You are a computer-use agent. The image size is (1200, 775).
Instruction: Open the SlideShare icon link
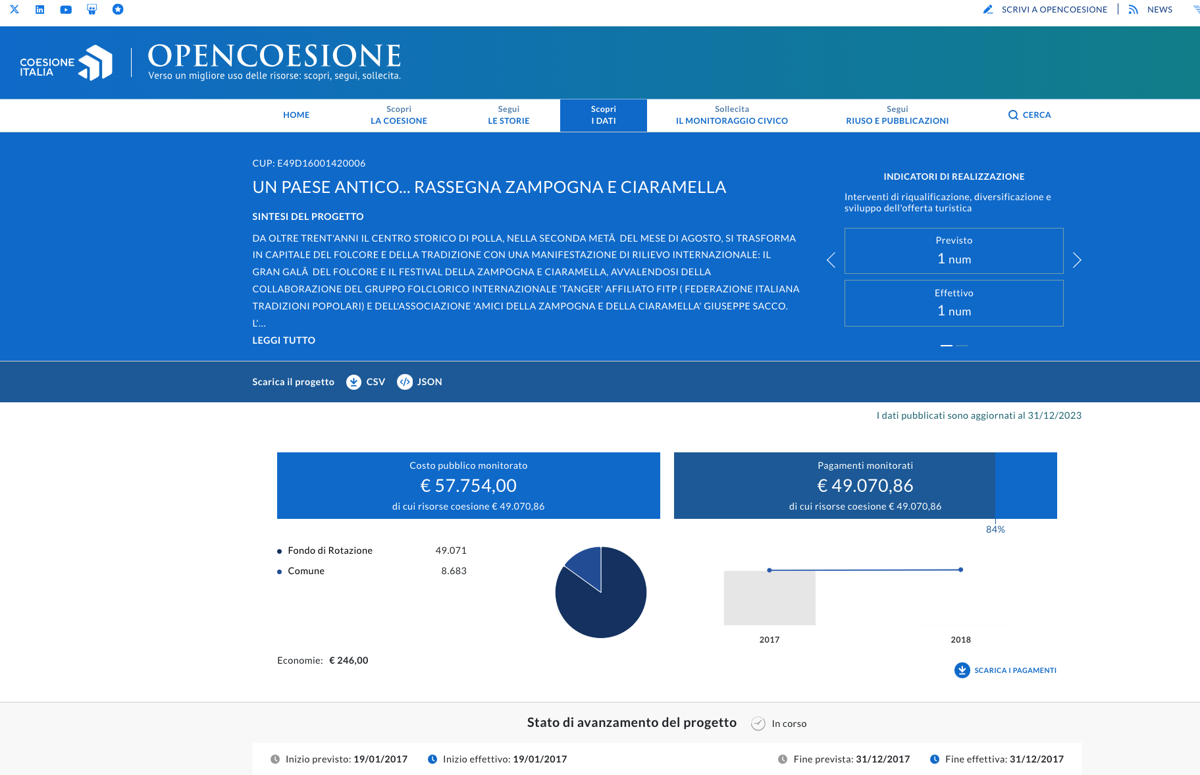[92, 9]
